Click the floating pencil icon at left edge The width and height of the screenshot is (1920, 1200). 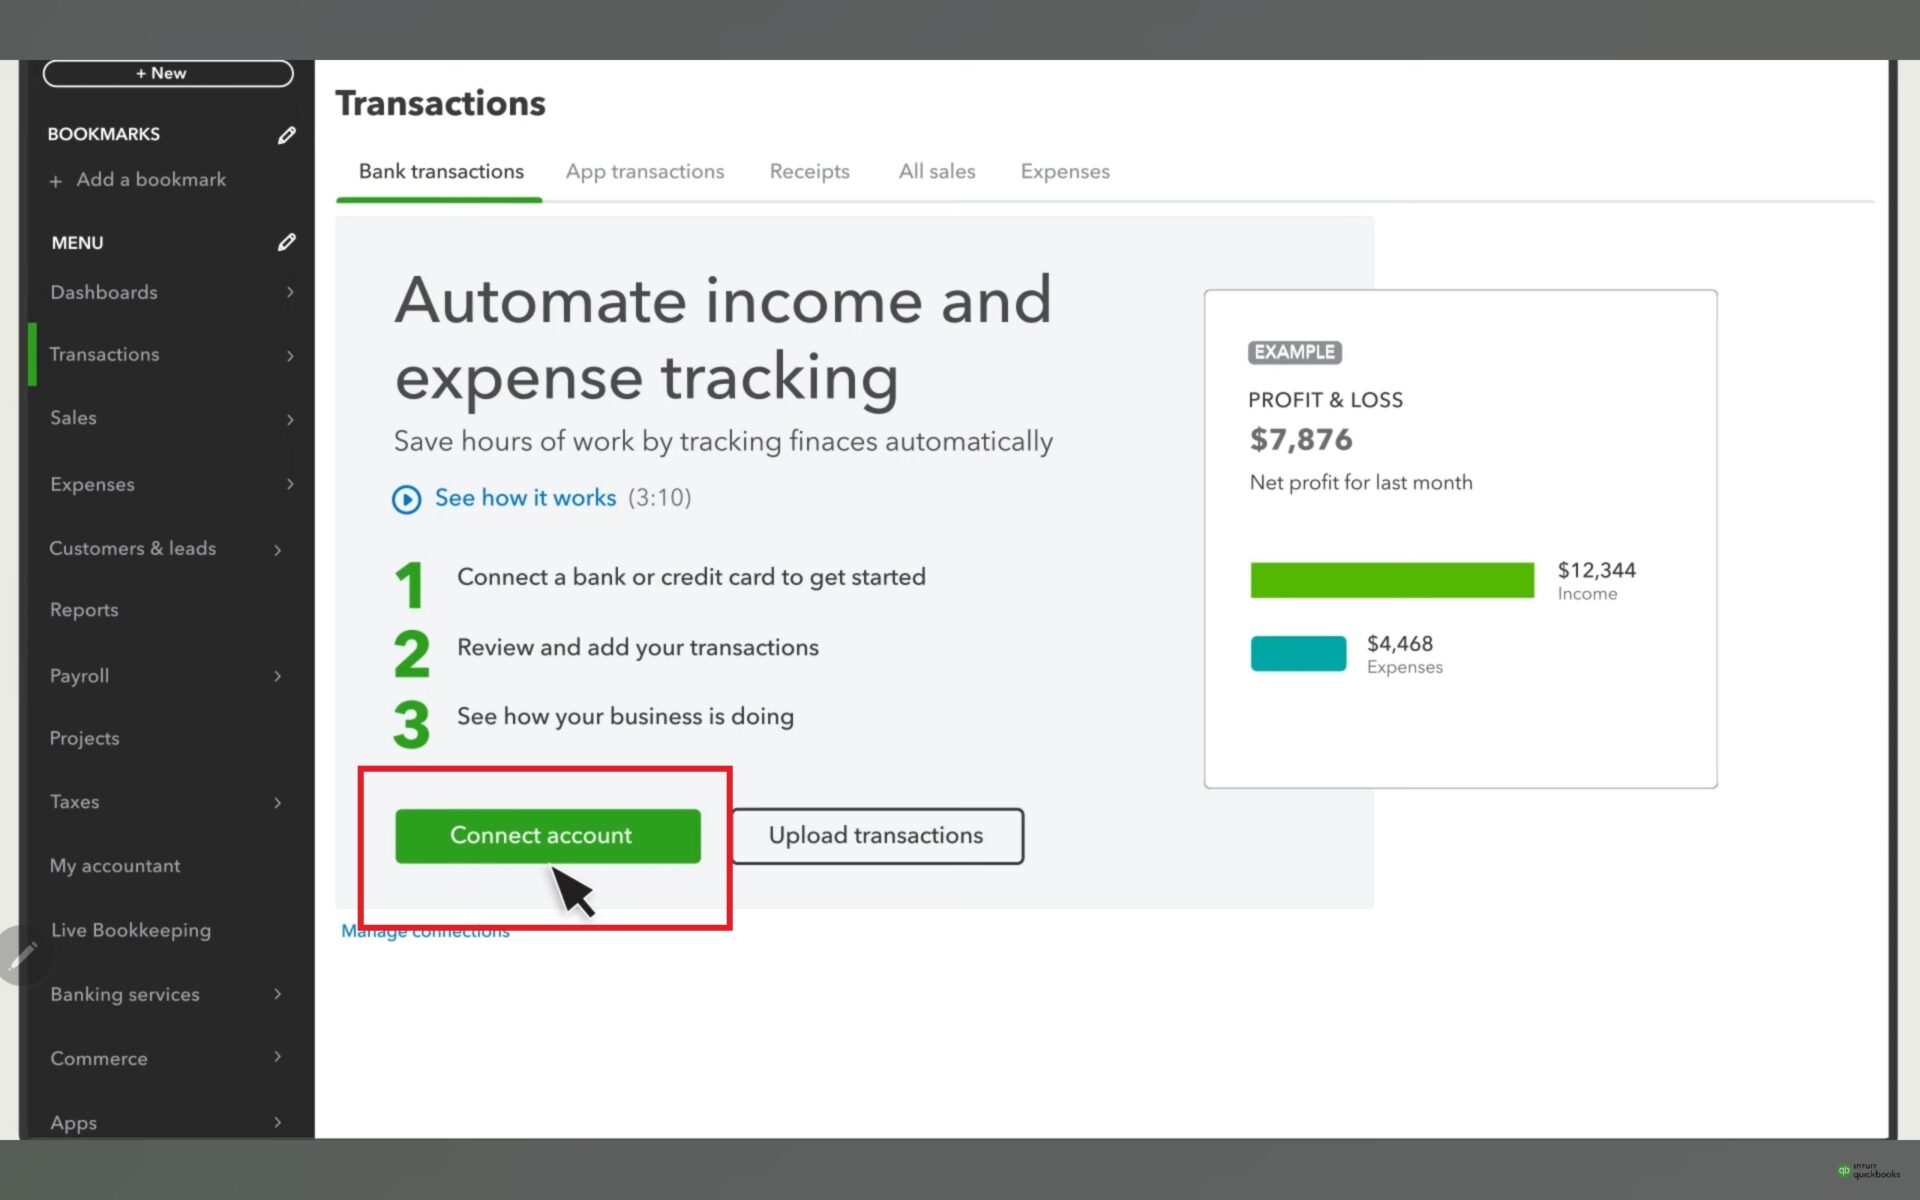click(21, 956)
